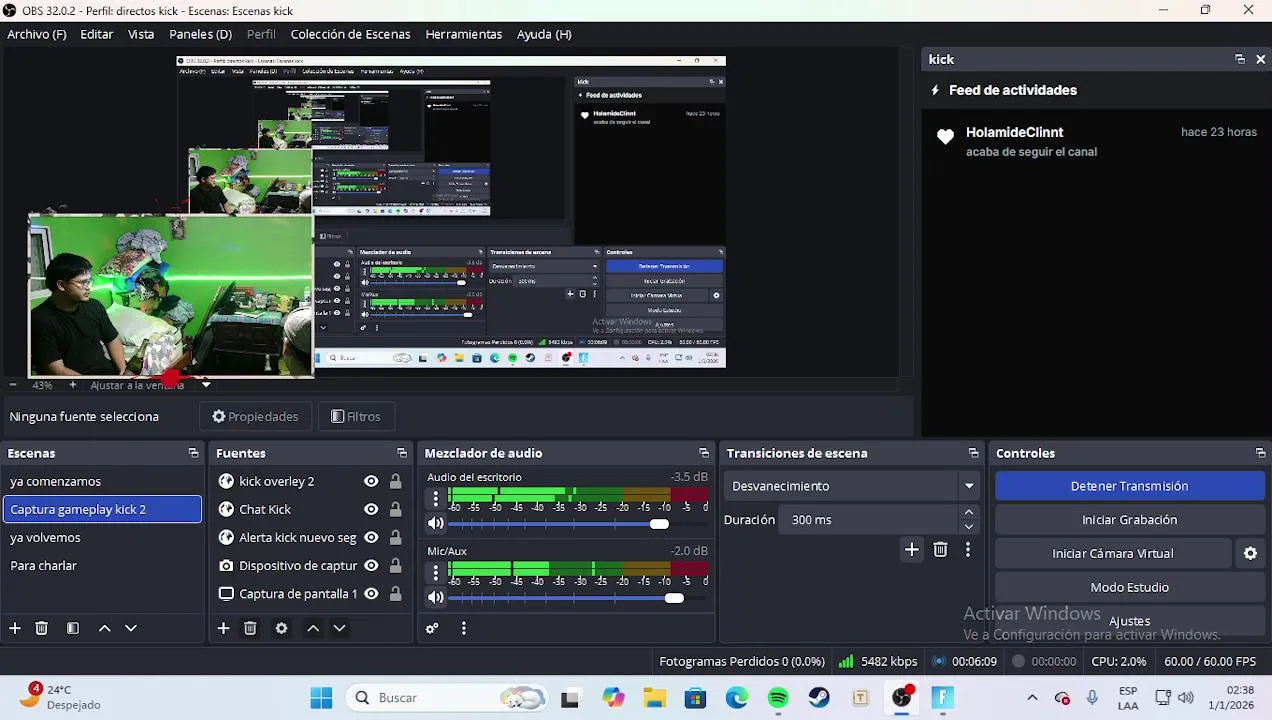Screen dimensions: 1272x720
Task: Zoom out preview with minus icon
Action: [13, 384]
